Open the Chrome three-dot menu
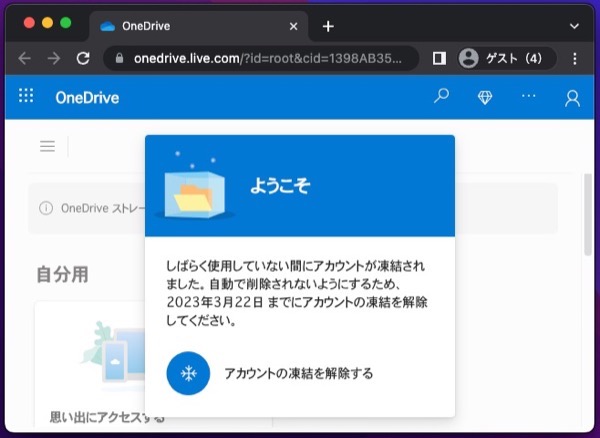The width and height of the screenshot is (600, 438). click(x=575, y=59)
